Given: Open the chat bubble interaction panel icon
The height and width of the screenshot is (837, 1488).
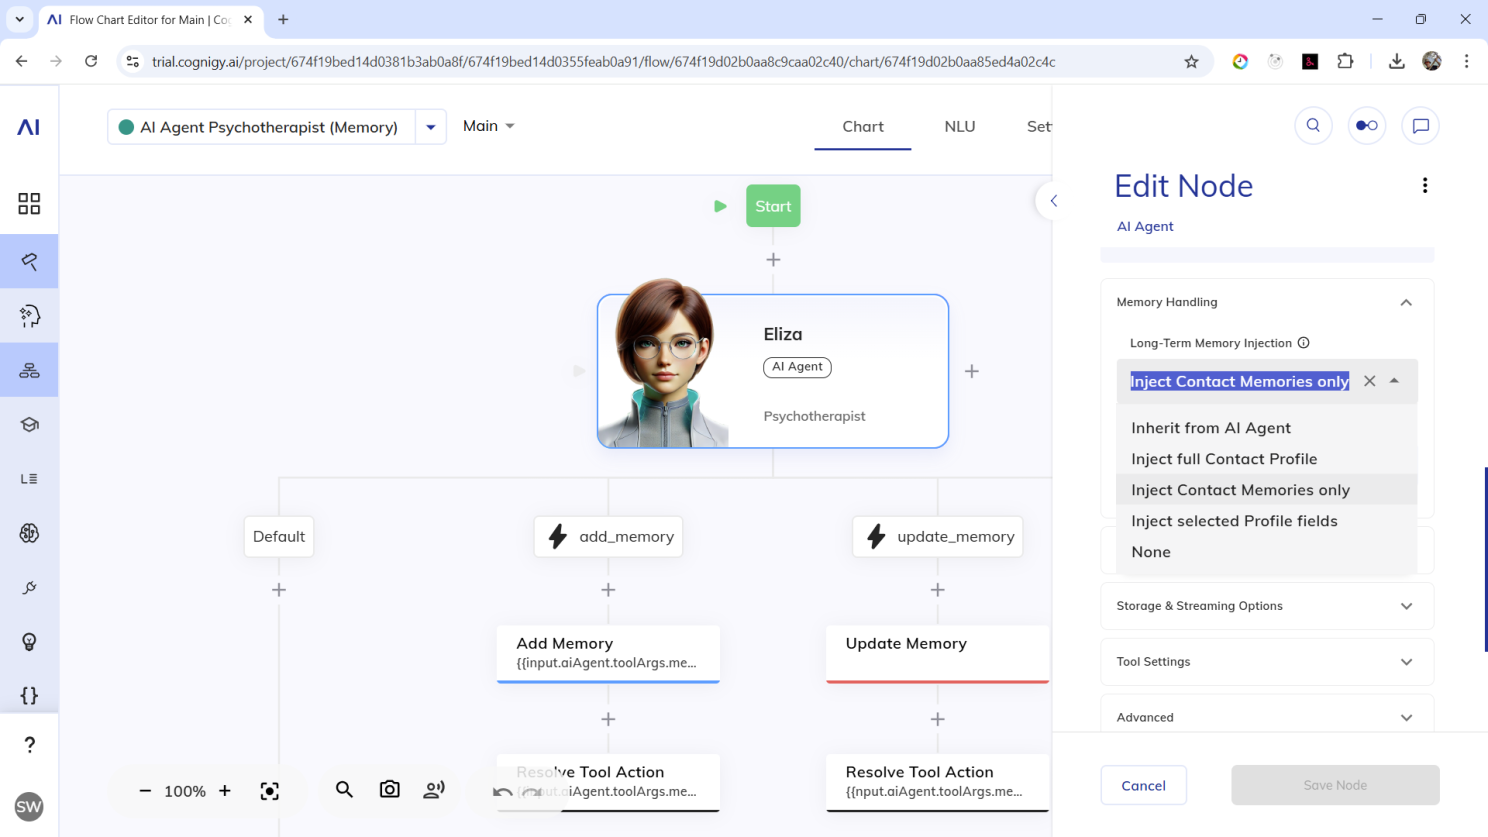Looking at the screenshot, I should click(1420, 126).
